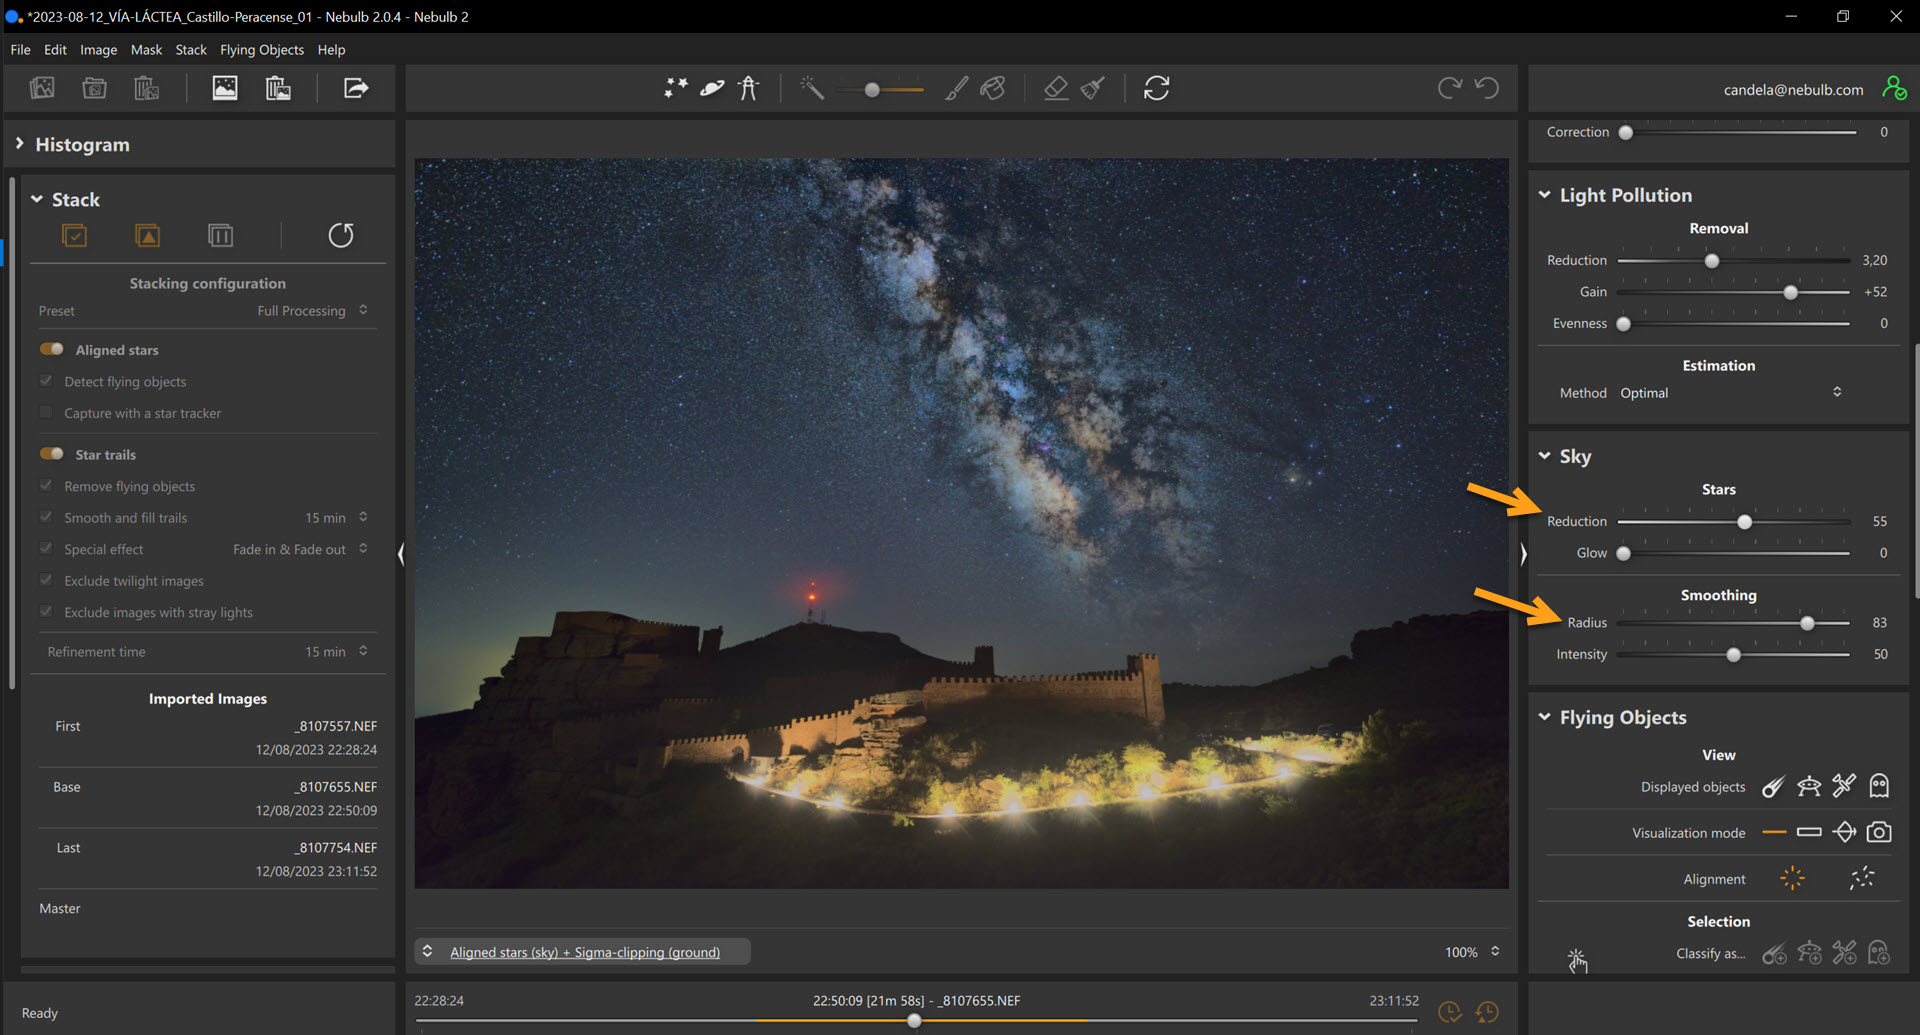1920x1035 pixels.
Task: Toggle the Star trails switch
Action: [52, 454]
